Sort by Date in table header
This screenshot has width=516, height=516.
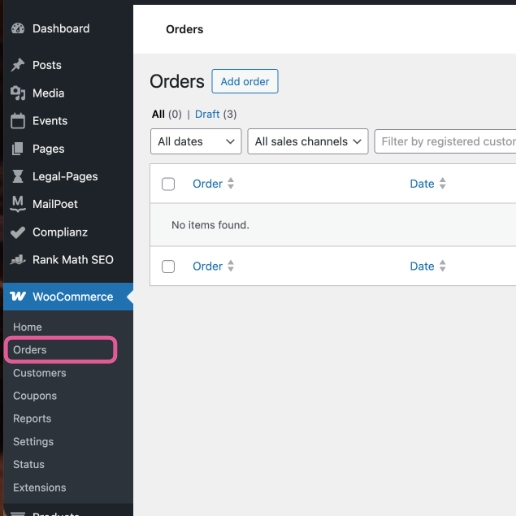click(422, 184)
